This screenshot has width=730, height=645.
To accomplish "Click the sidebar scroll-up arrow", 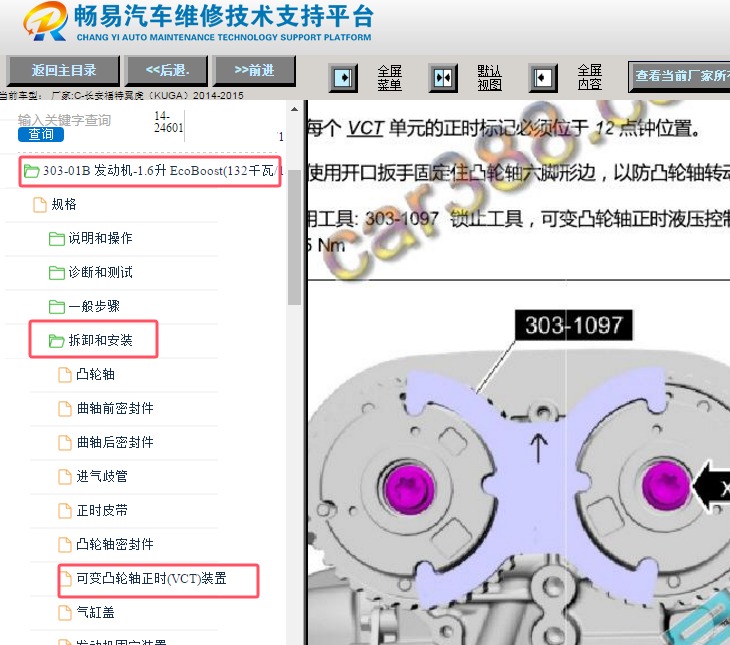I will (x=294, y=109).
